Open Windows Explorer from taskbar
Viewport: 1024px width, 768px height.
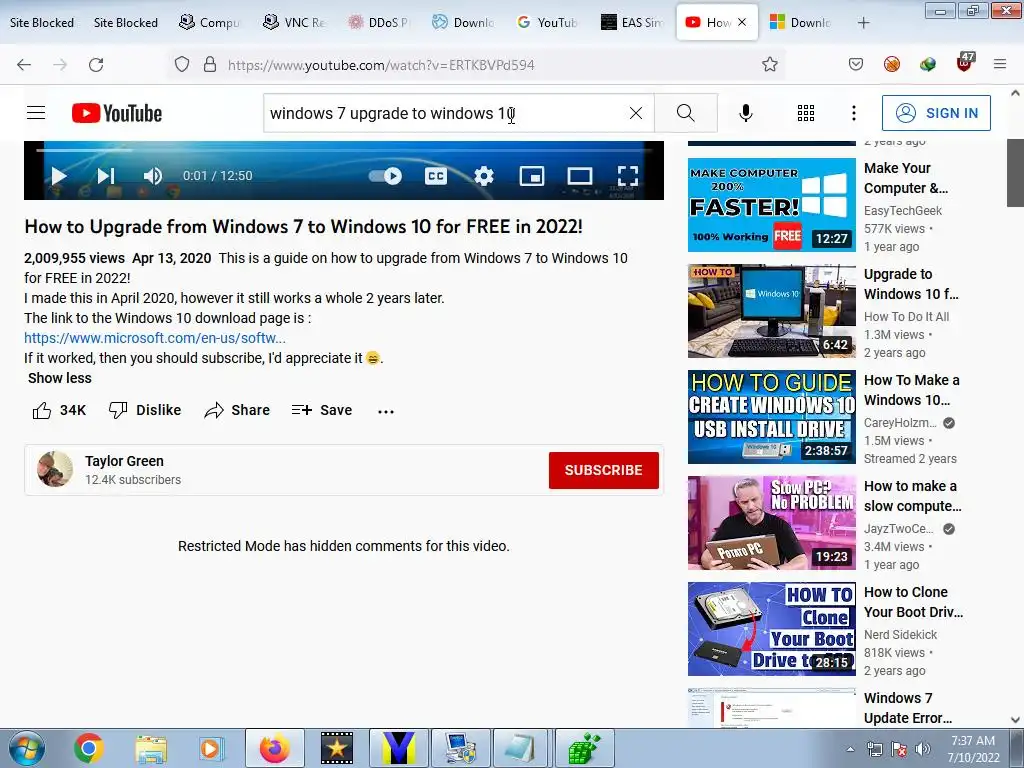point(150,748)
